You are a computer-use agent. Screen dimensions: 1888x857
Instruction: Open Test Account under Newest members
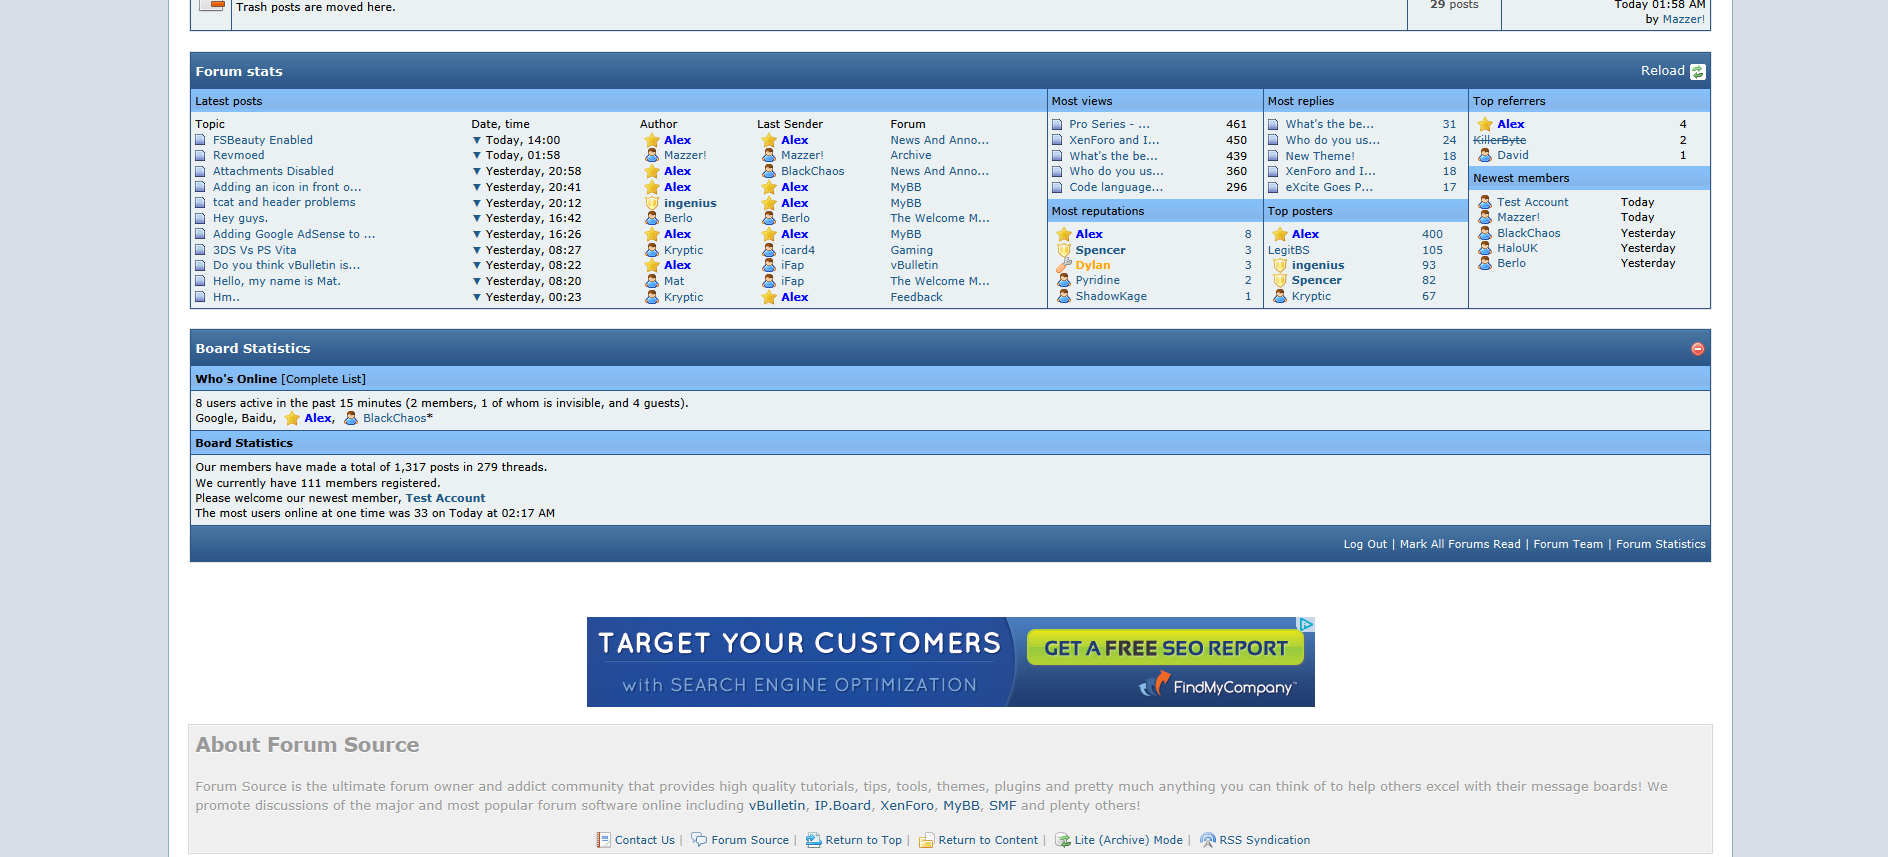coord(1532,202)
